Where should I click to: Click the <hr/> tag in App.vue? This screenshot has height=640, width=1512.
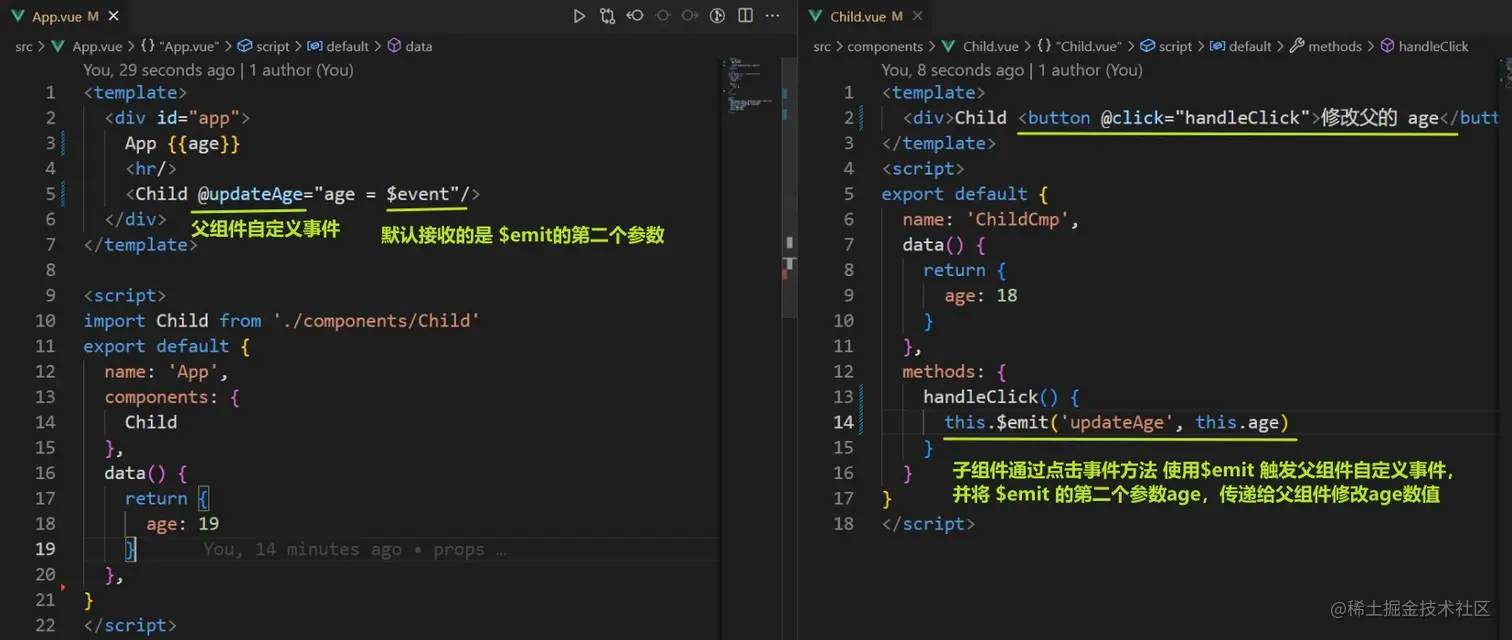tap(151, 168)
